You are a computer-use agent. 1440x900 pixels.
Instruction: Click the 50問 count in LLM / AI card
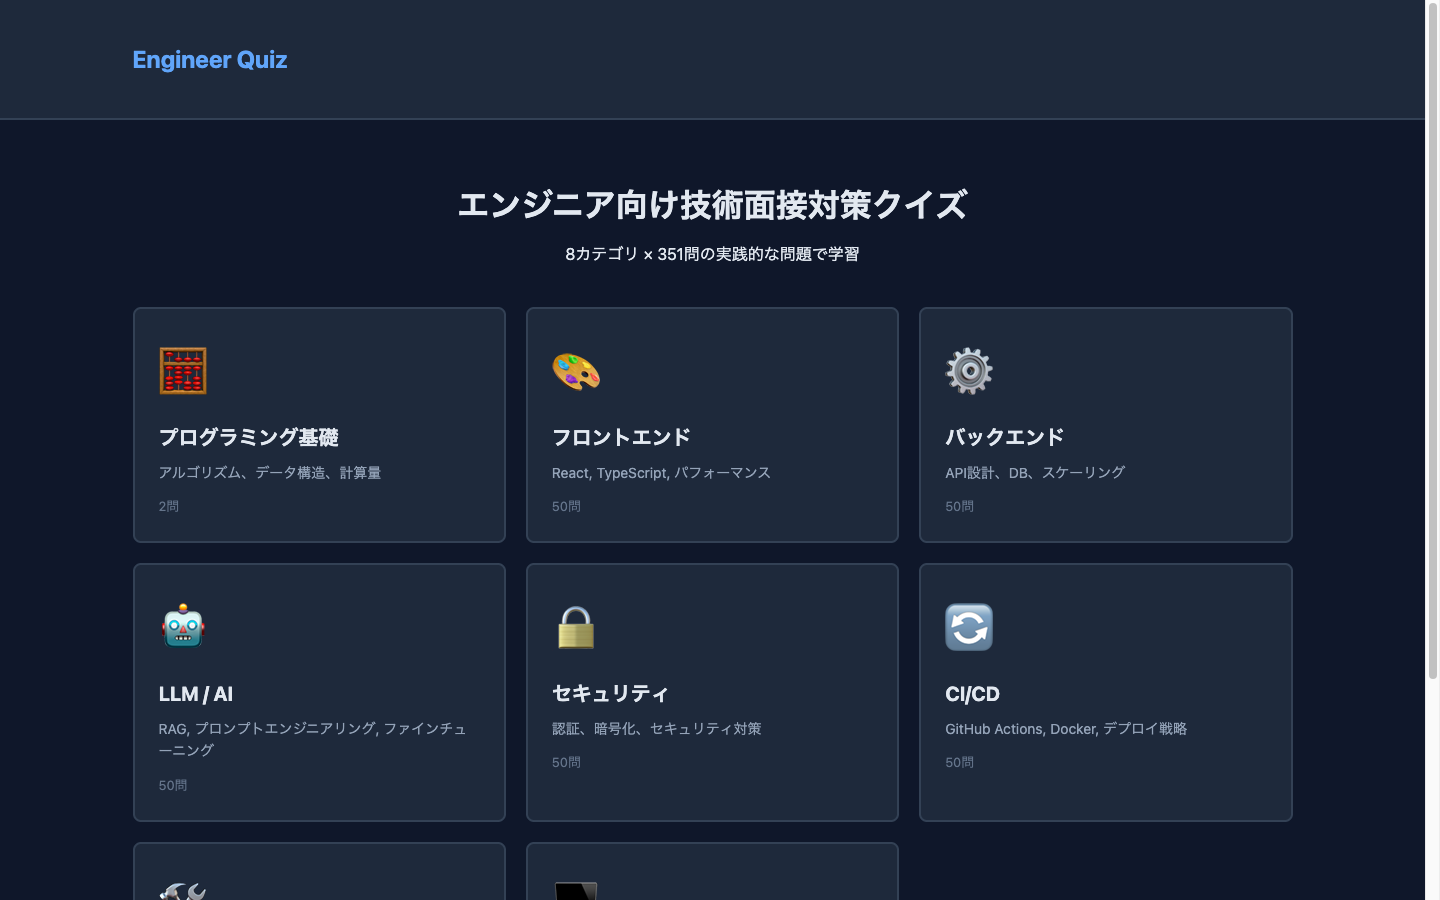173,785
